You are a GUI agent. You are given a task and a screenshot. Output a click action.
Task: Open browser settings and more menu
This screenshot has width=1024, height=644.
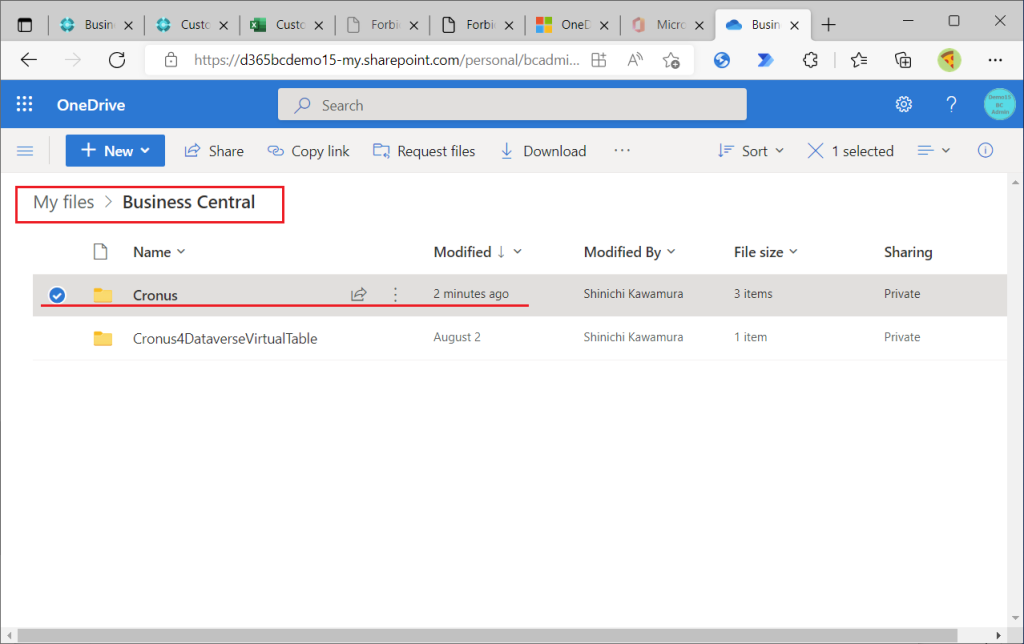995,60
